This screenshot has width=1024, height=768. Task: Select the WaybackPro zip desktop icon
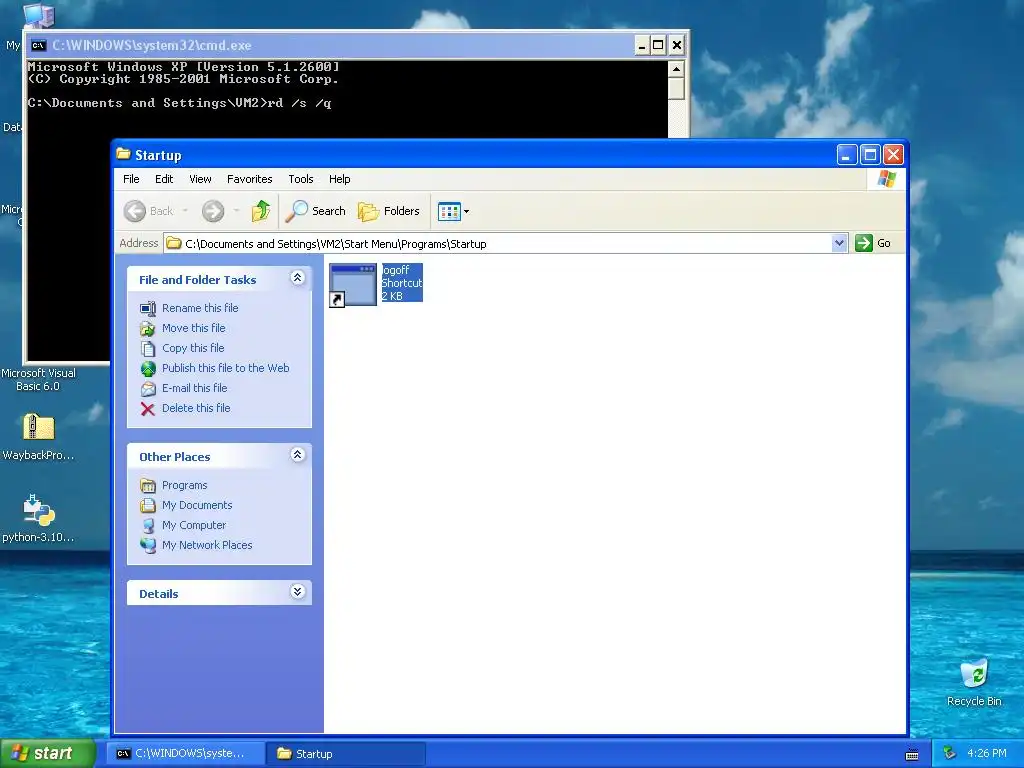(39, 428)
